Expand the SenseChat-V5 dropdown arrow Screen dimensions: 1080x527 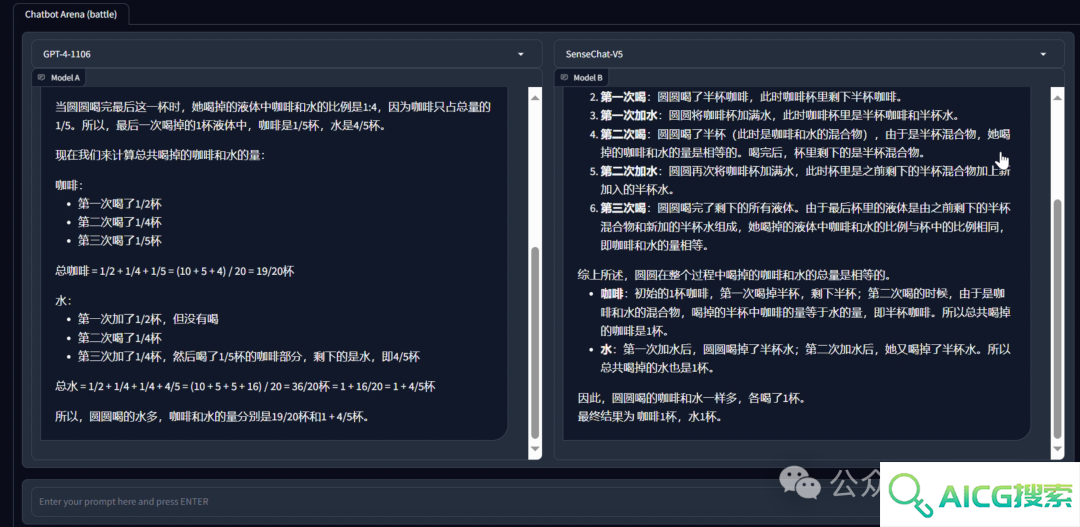(x=1043, y=54)
